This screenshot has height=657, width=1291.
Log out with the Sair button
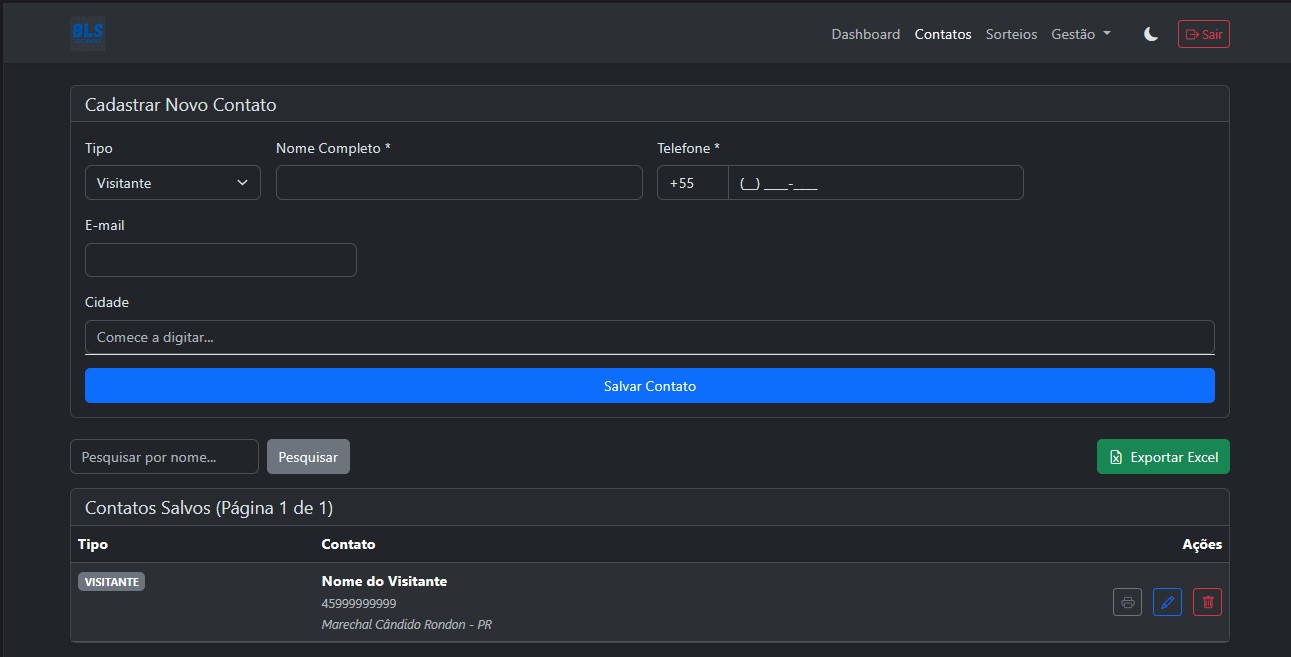[1203, 34]
